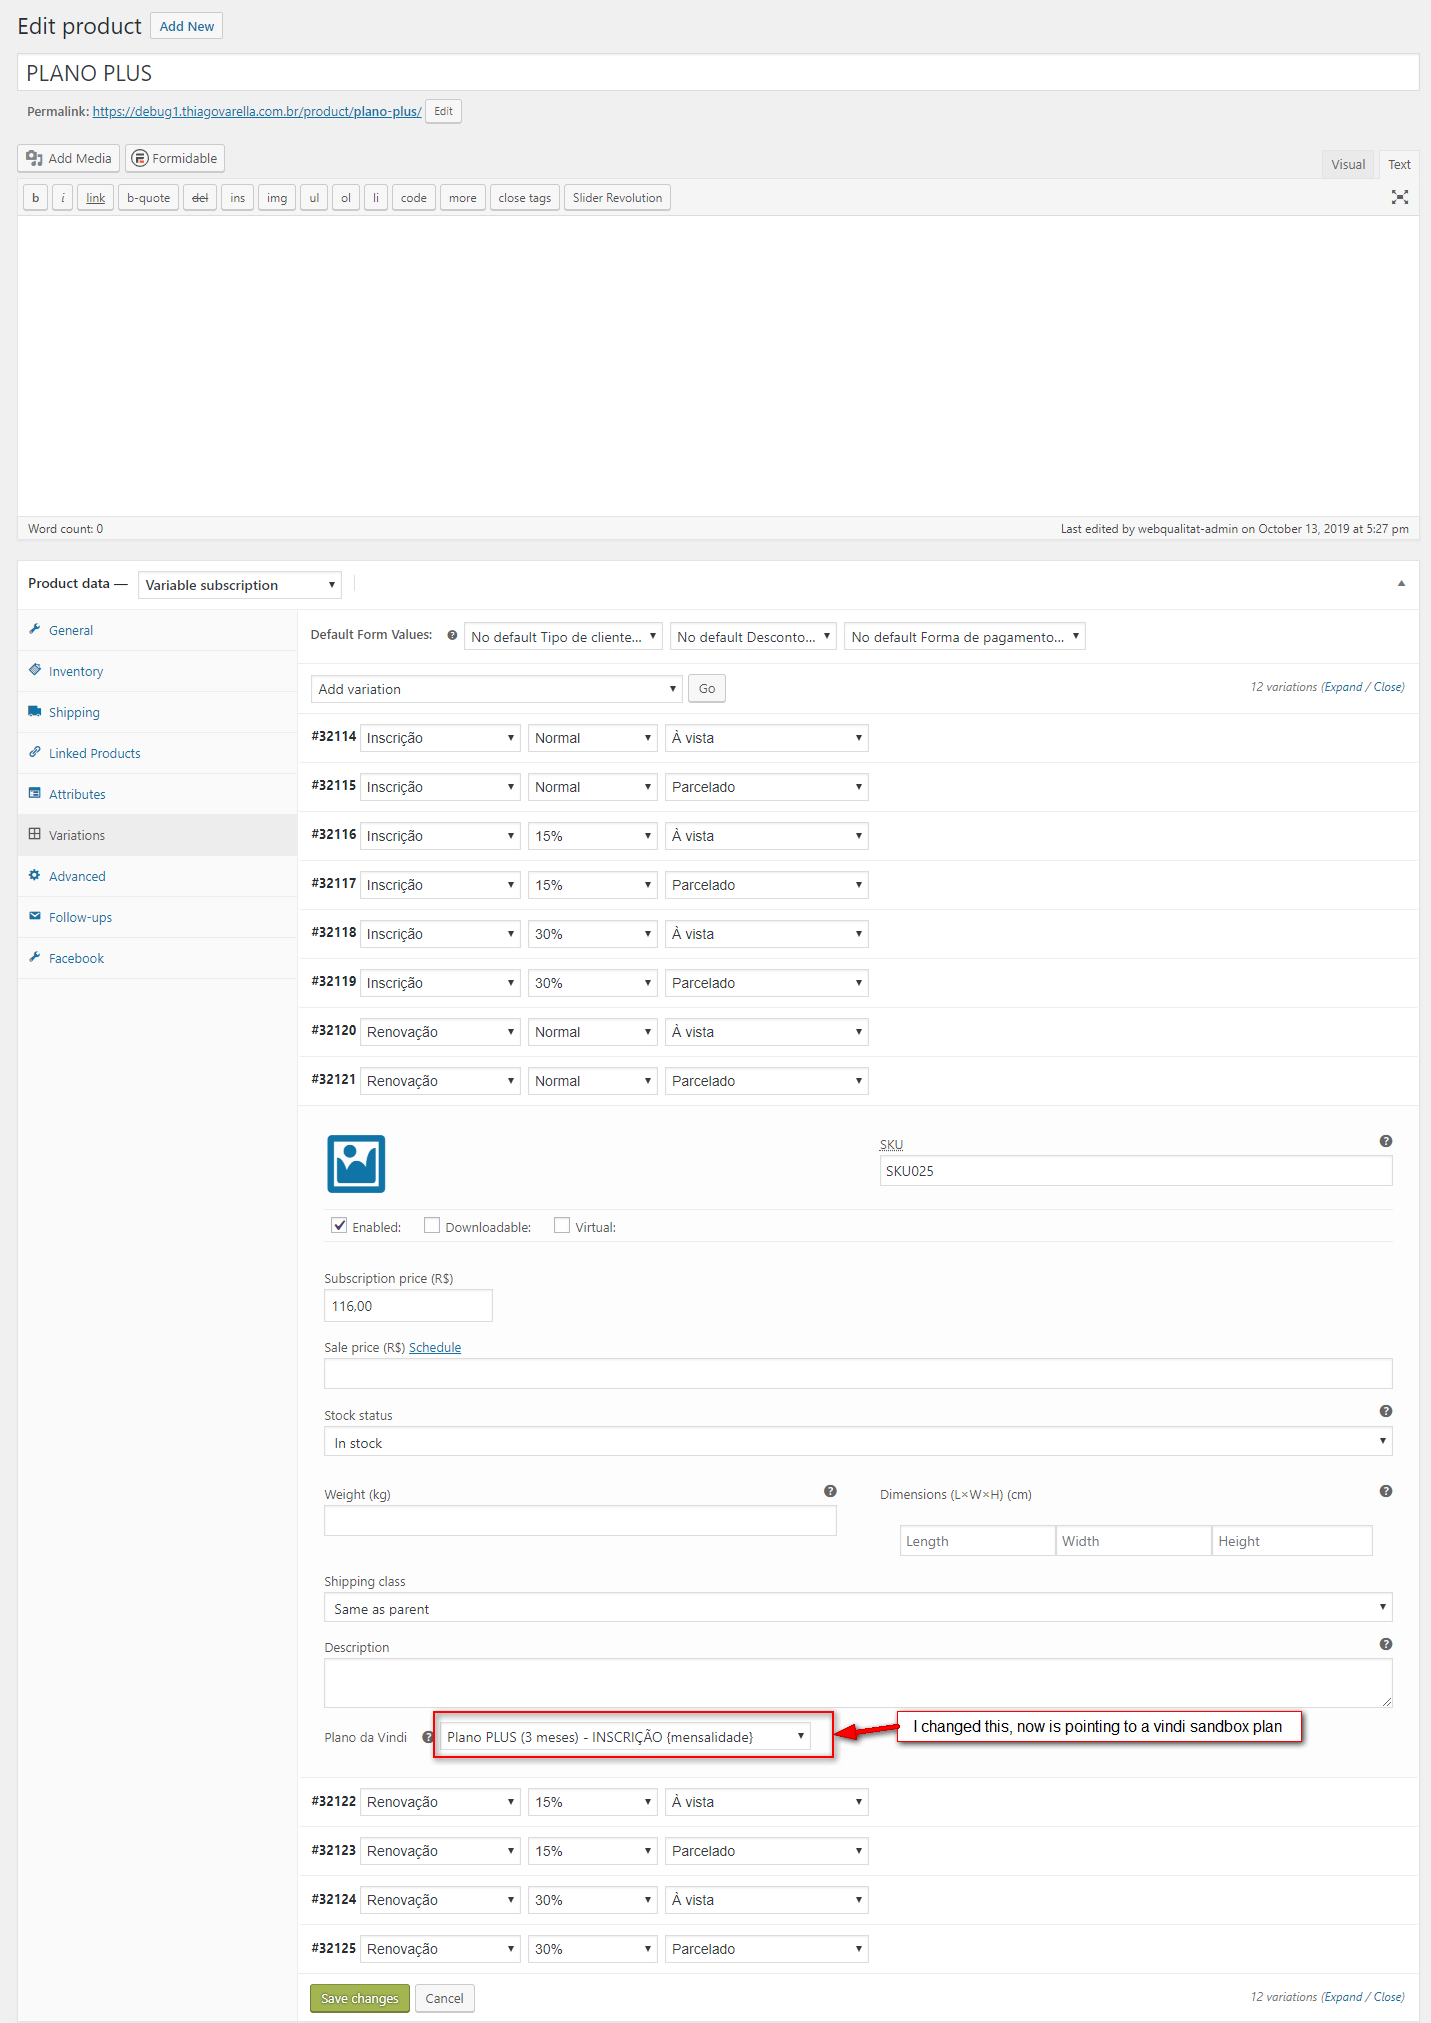Click the Weight input field

click(x=580, y=1521)
